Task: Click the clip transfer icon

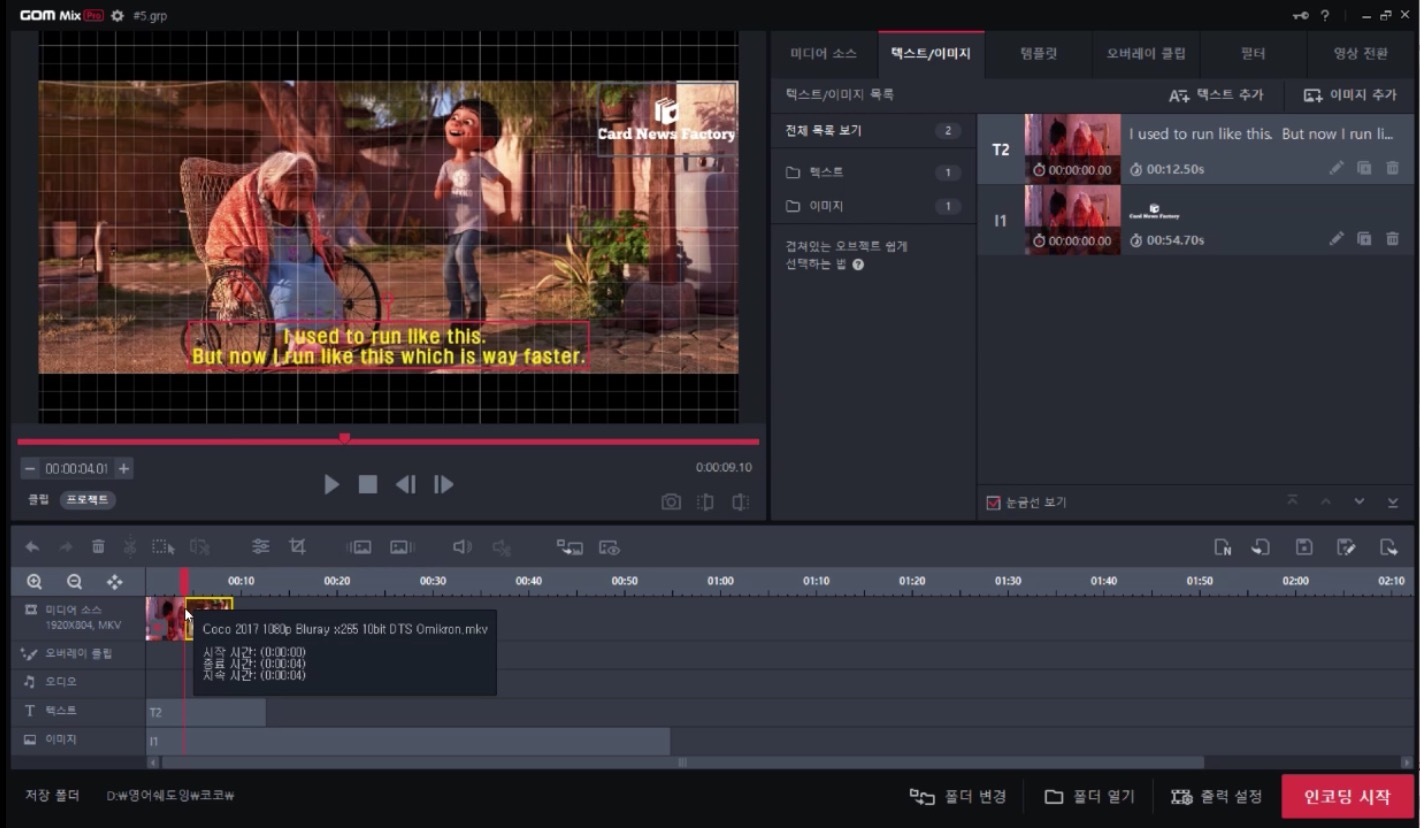Action: pyautogui.click(x=570, y=547)
